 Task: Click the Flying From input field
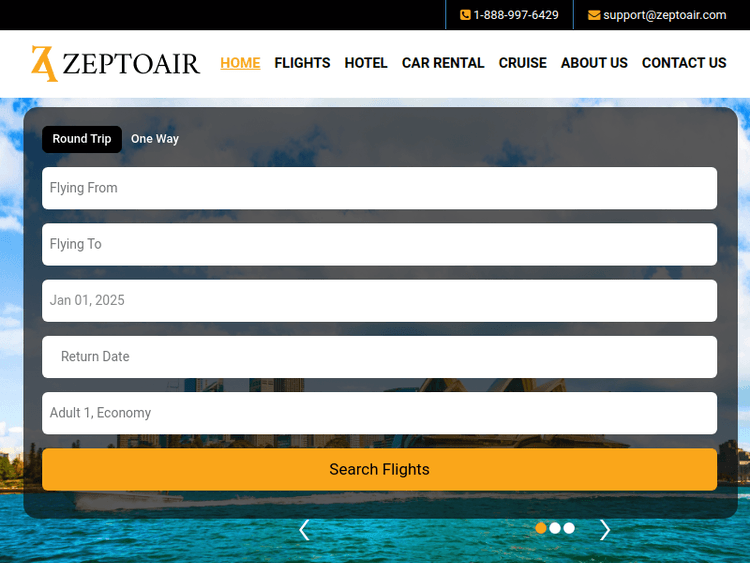pos(379,188)
